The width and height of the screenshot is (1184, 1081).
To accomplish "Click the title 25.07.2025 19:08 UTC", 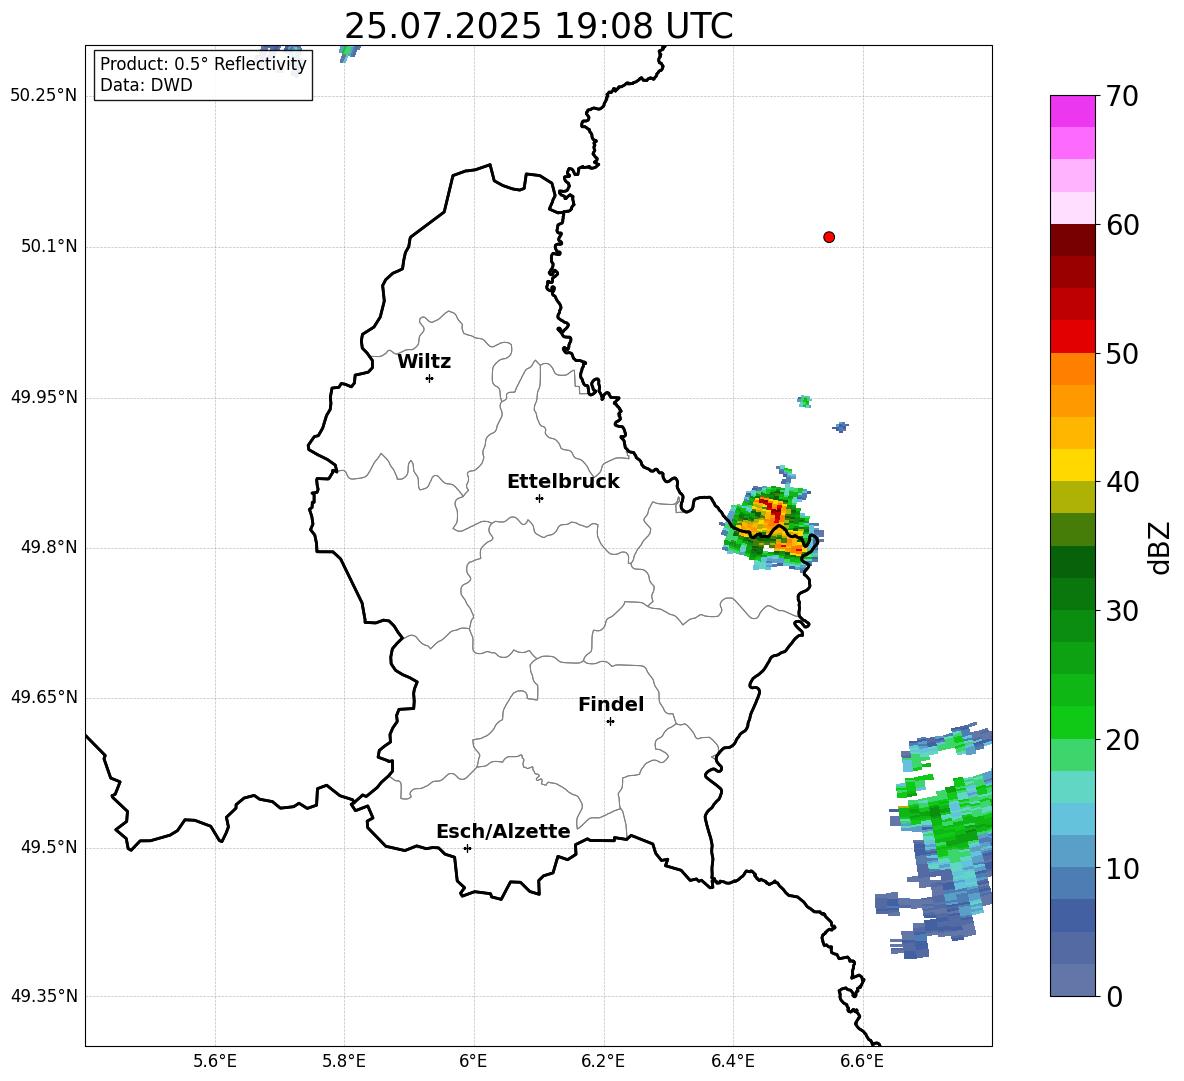I will (538, 26).
